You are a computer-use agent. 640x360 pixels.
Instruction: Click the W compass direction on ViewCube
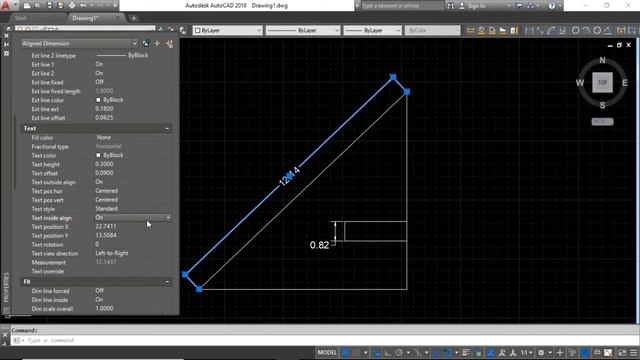[580, 82]
